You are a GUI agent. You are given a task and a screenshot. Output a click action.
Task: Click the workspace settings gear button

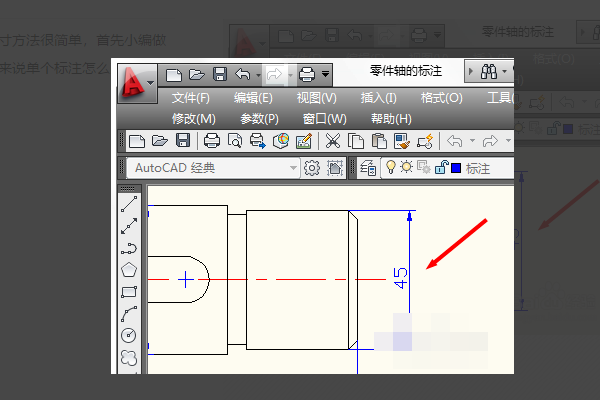pyautogui.click(x=311, y=168)
